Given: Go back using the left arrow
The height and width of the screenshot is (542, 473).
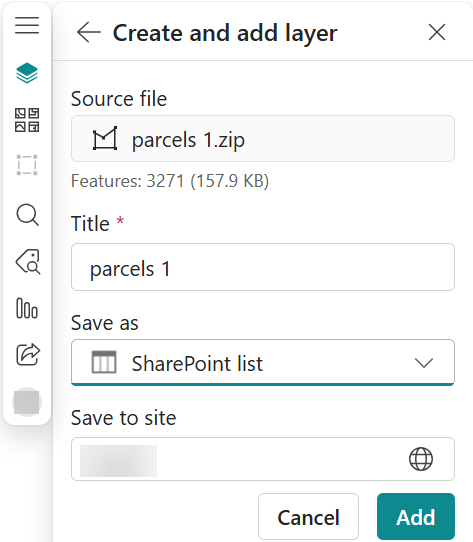Looking at the screenshot, I should (89, 32).
